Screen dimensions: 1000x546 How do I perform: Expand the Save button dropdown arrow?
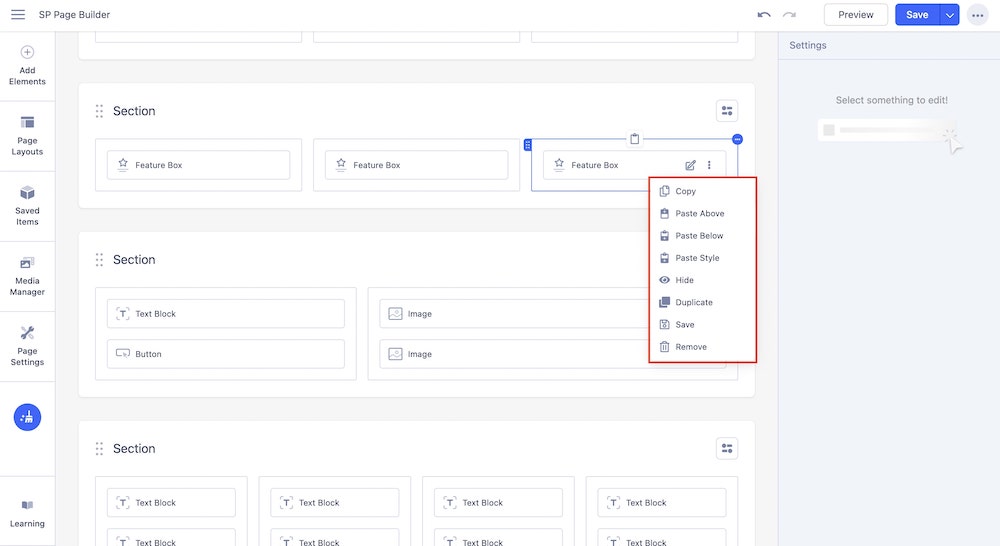pos(949,15)
